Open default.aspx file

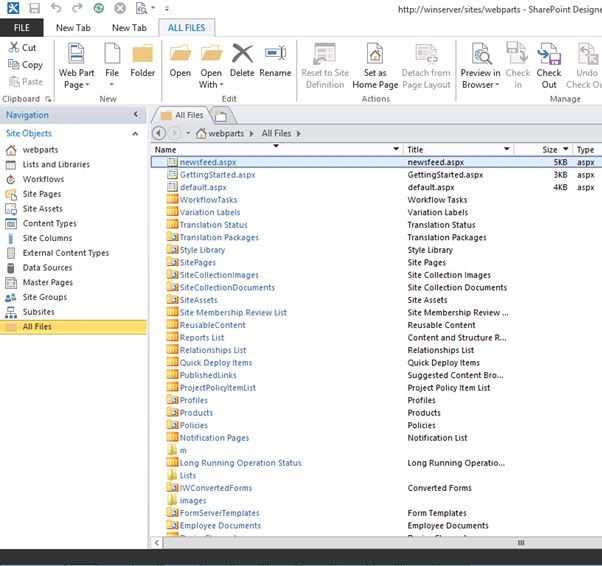(x=203, y=188)
